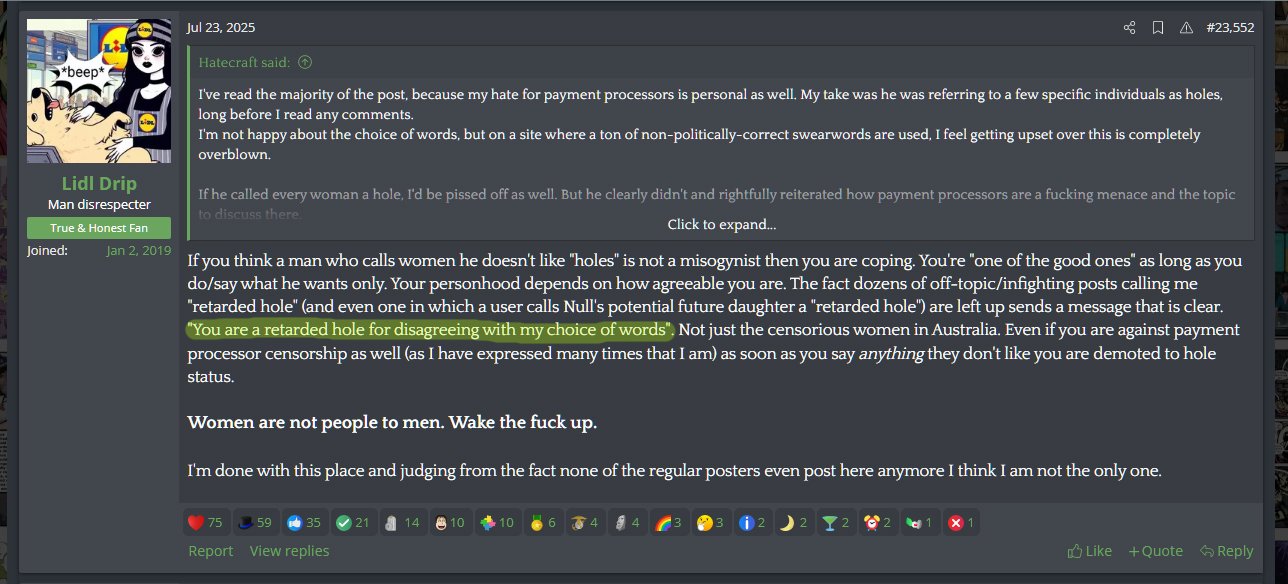
Task: Expand the quoted Hatecraft post
Action: tap(721, 224)
